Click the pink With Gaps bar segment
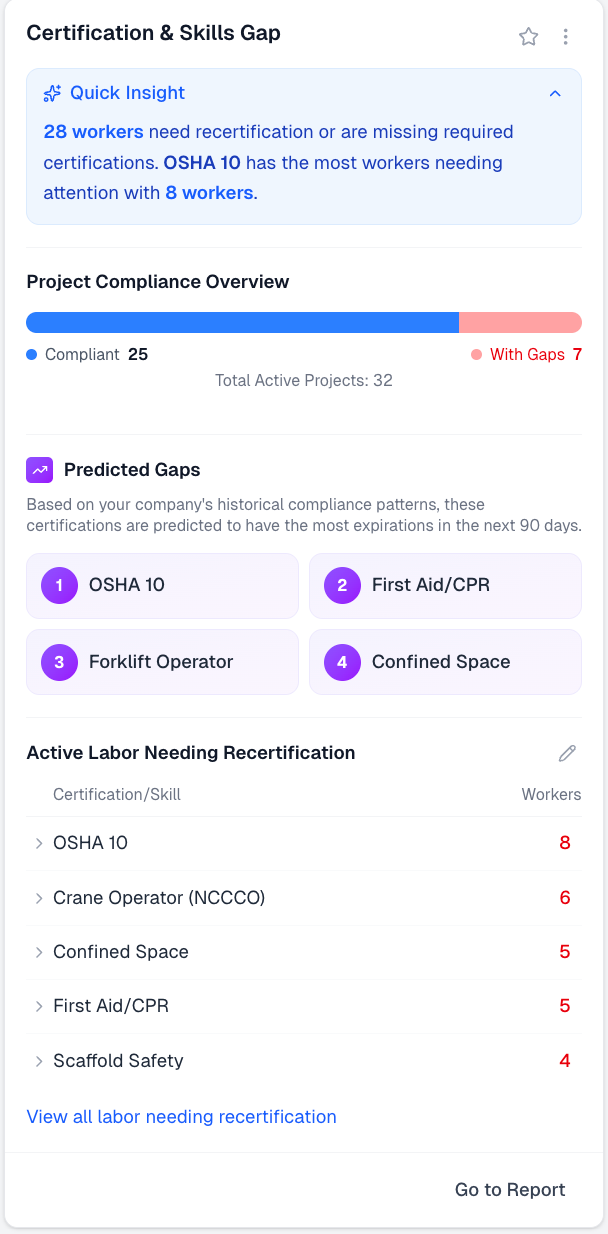This screenshot has width=608, height=1234. coord(520,322)
